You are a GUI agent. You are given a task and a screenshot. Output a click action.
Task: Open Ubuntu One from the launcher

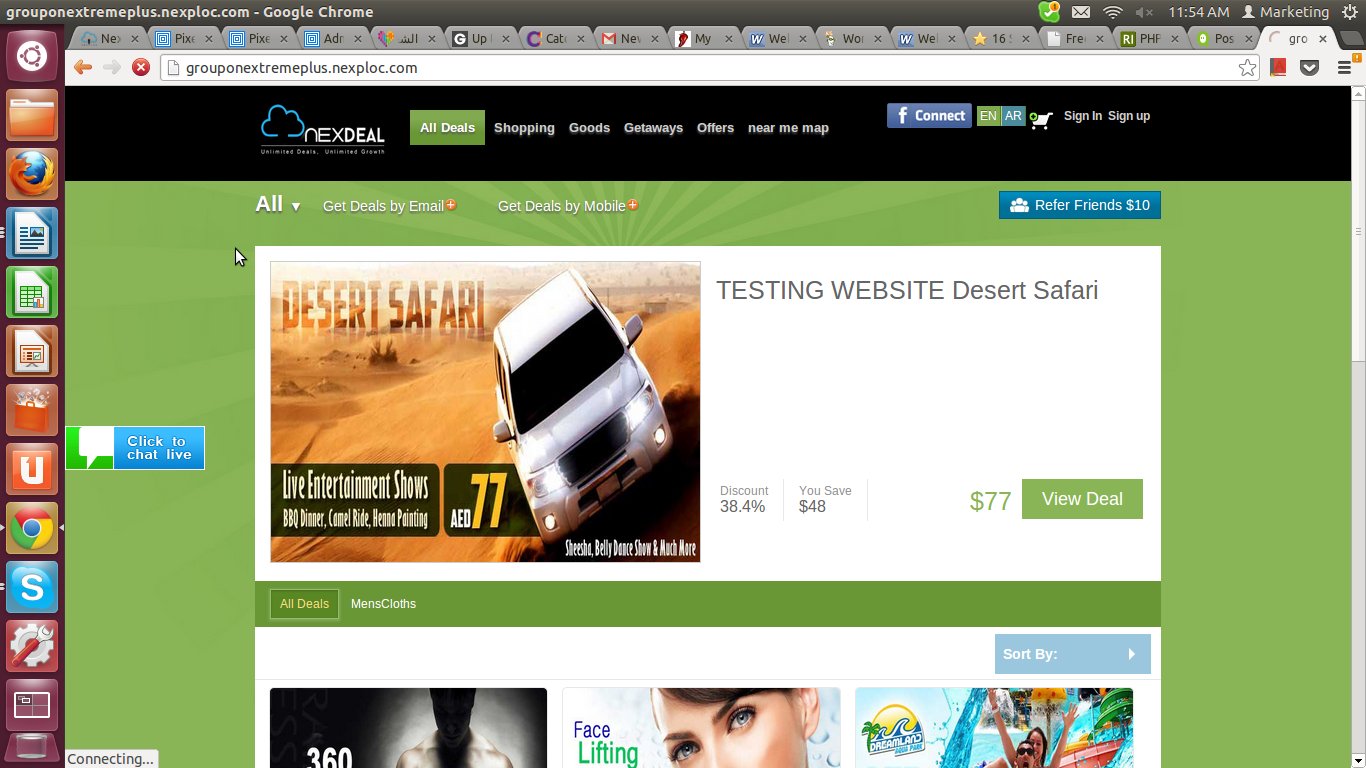click(32, 469)
